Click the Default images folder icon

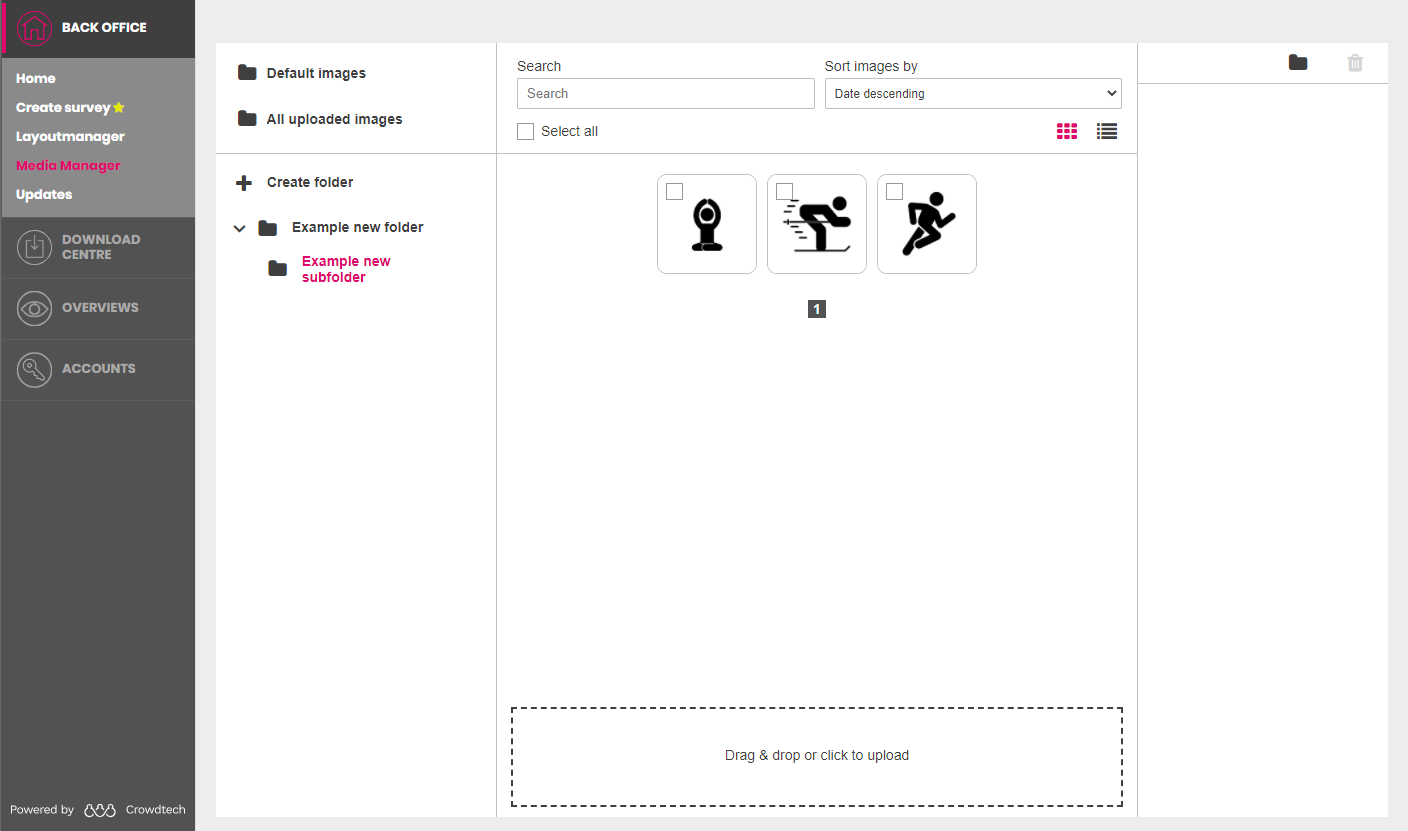[x=247, y=73]
